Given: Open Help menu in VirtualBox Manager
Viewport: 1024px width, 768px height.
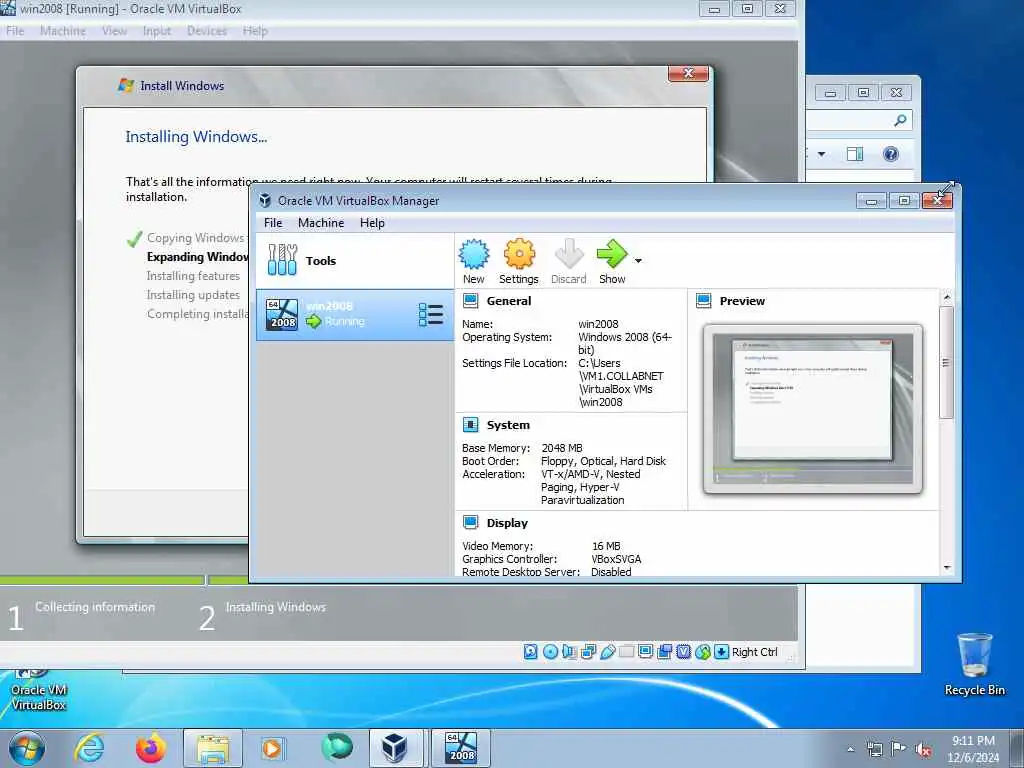Looking at the screenshot, I should 372,223.
